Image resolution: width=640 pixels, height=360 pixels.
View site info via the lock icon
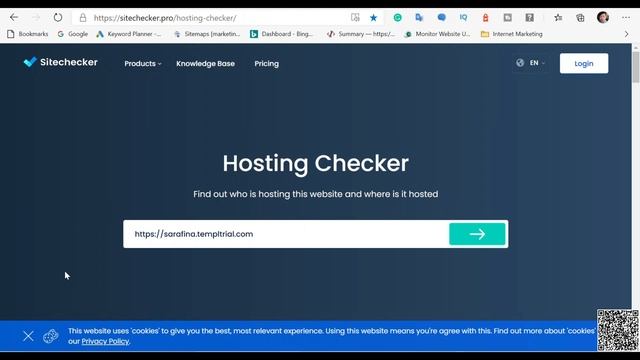tap(83, 18)
